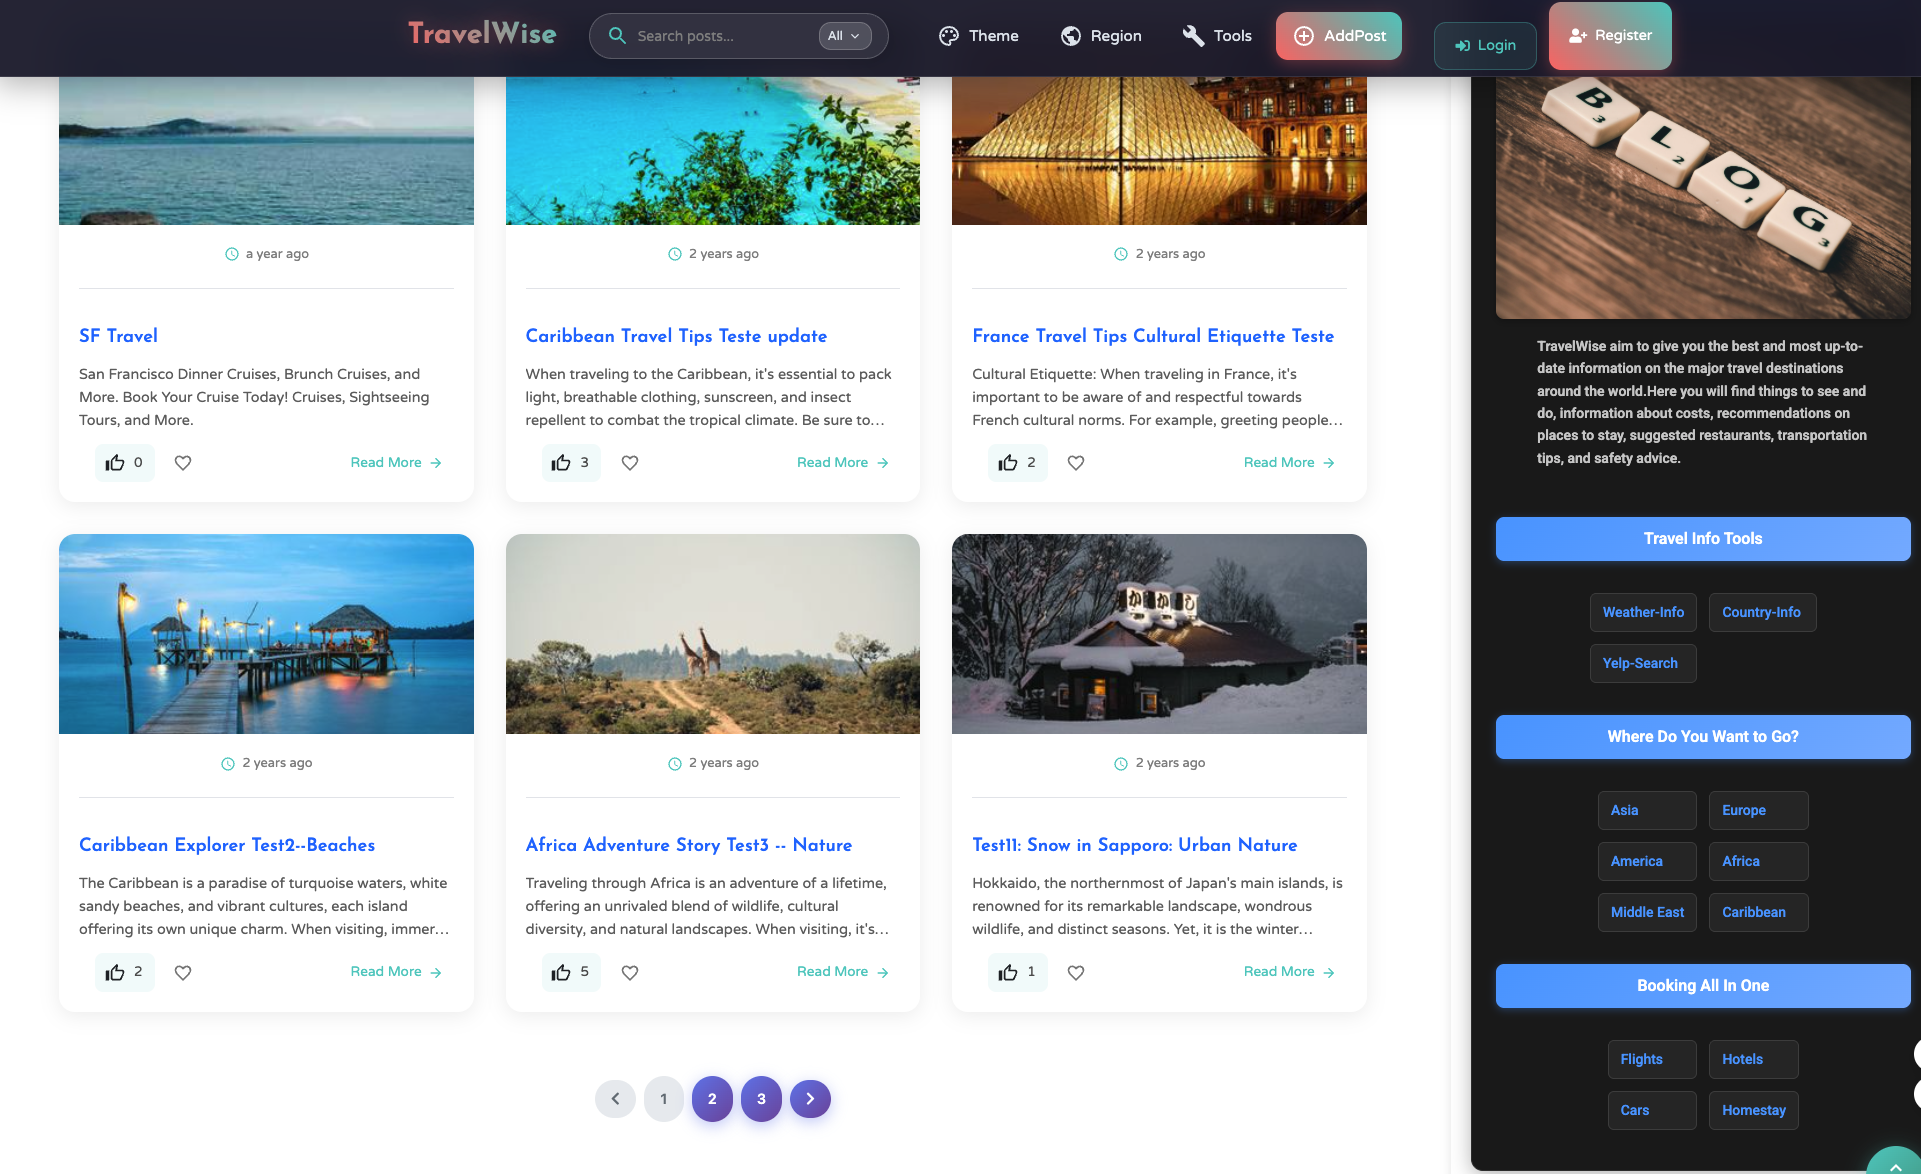Favorite the Caribbean Travel Tips post heart

(x=630, y=463)
